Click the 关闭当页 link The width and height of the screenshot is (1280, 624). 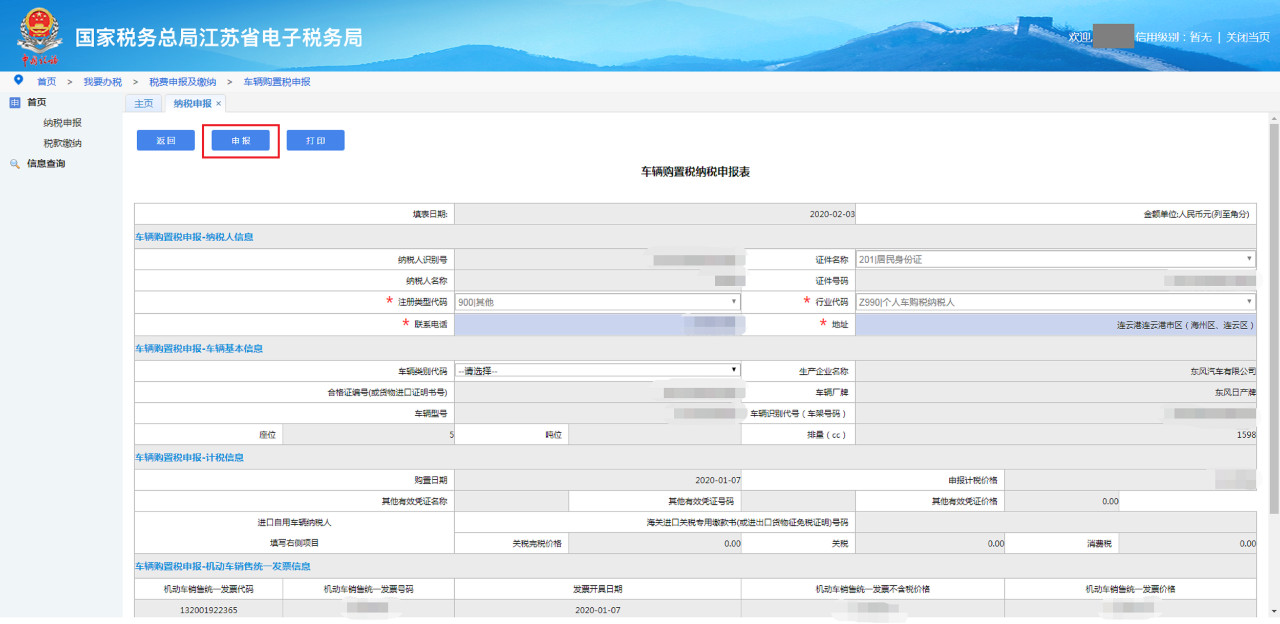1248,37
